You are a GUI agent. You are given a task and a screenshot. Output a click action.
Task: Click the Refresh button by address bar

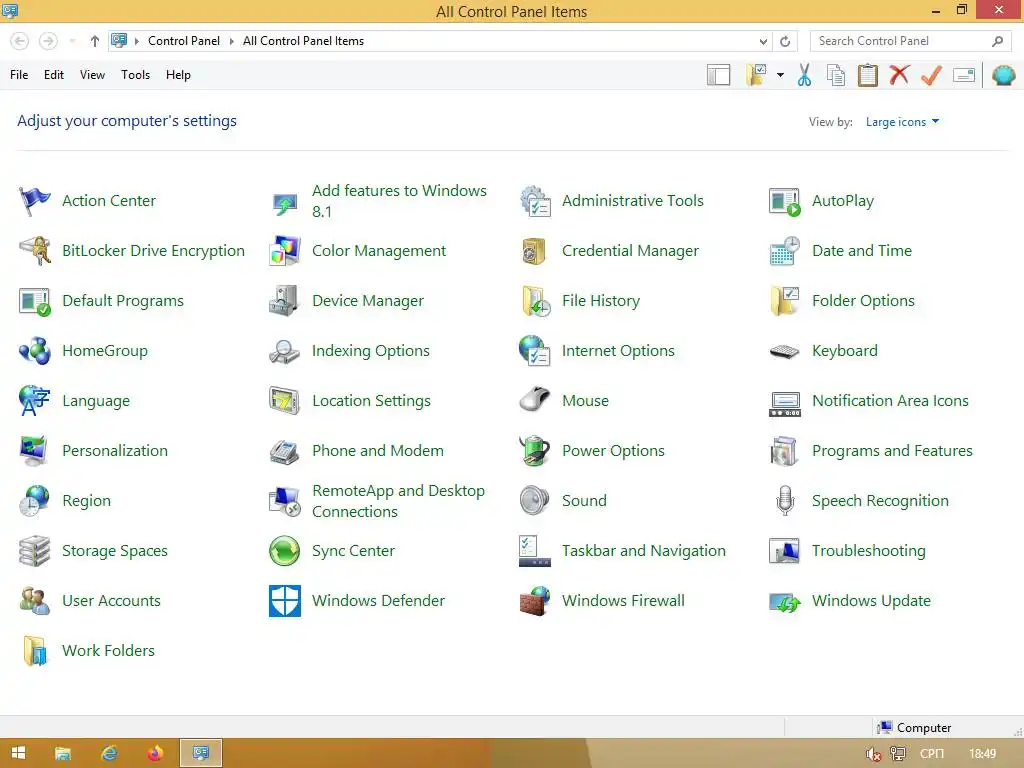pos(785,41)
